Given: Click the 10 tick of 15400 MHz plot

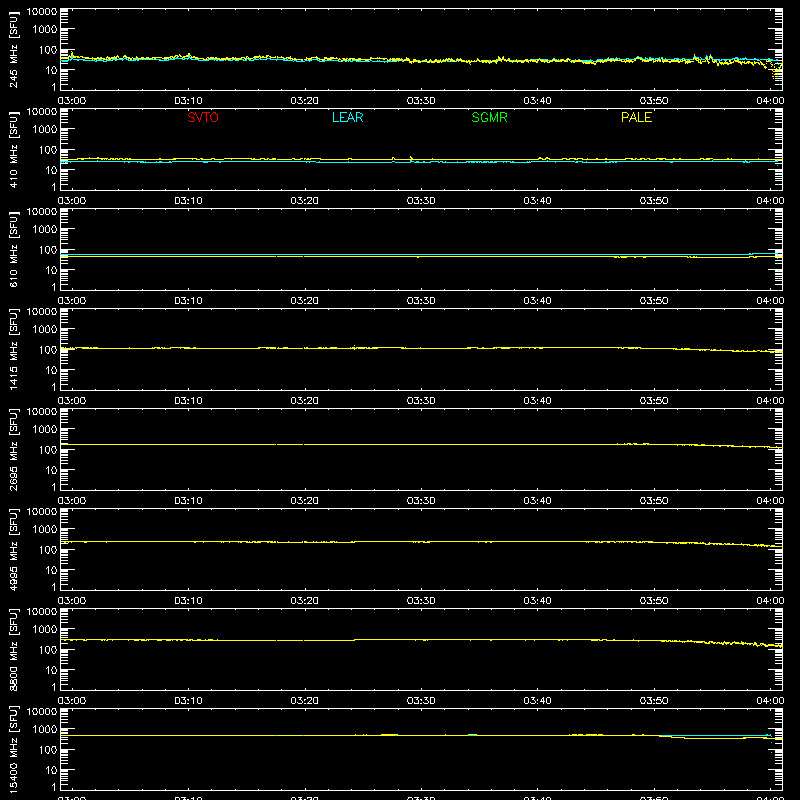Looking at the screenshot, I should [51, 770].
